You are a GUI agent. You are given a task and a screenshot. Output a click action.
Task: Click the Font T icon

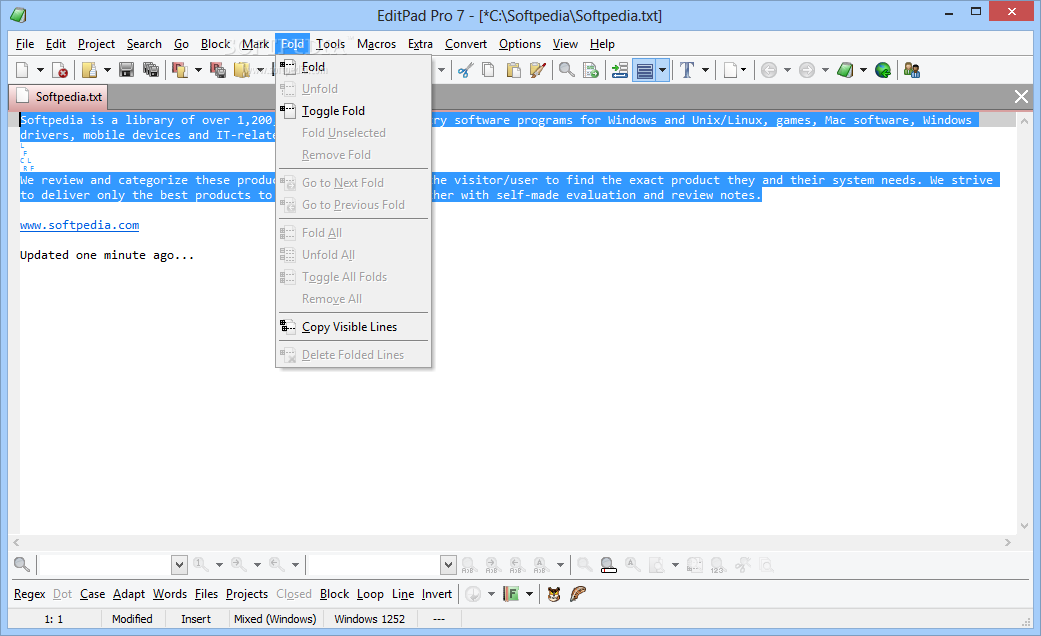point(687,70)
